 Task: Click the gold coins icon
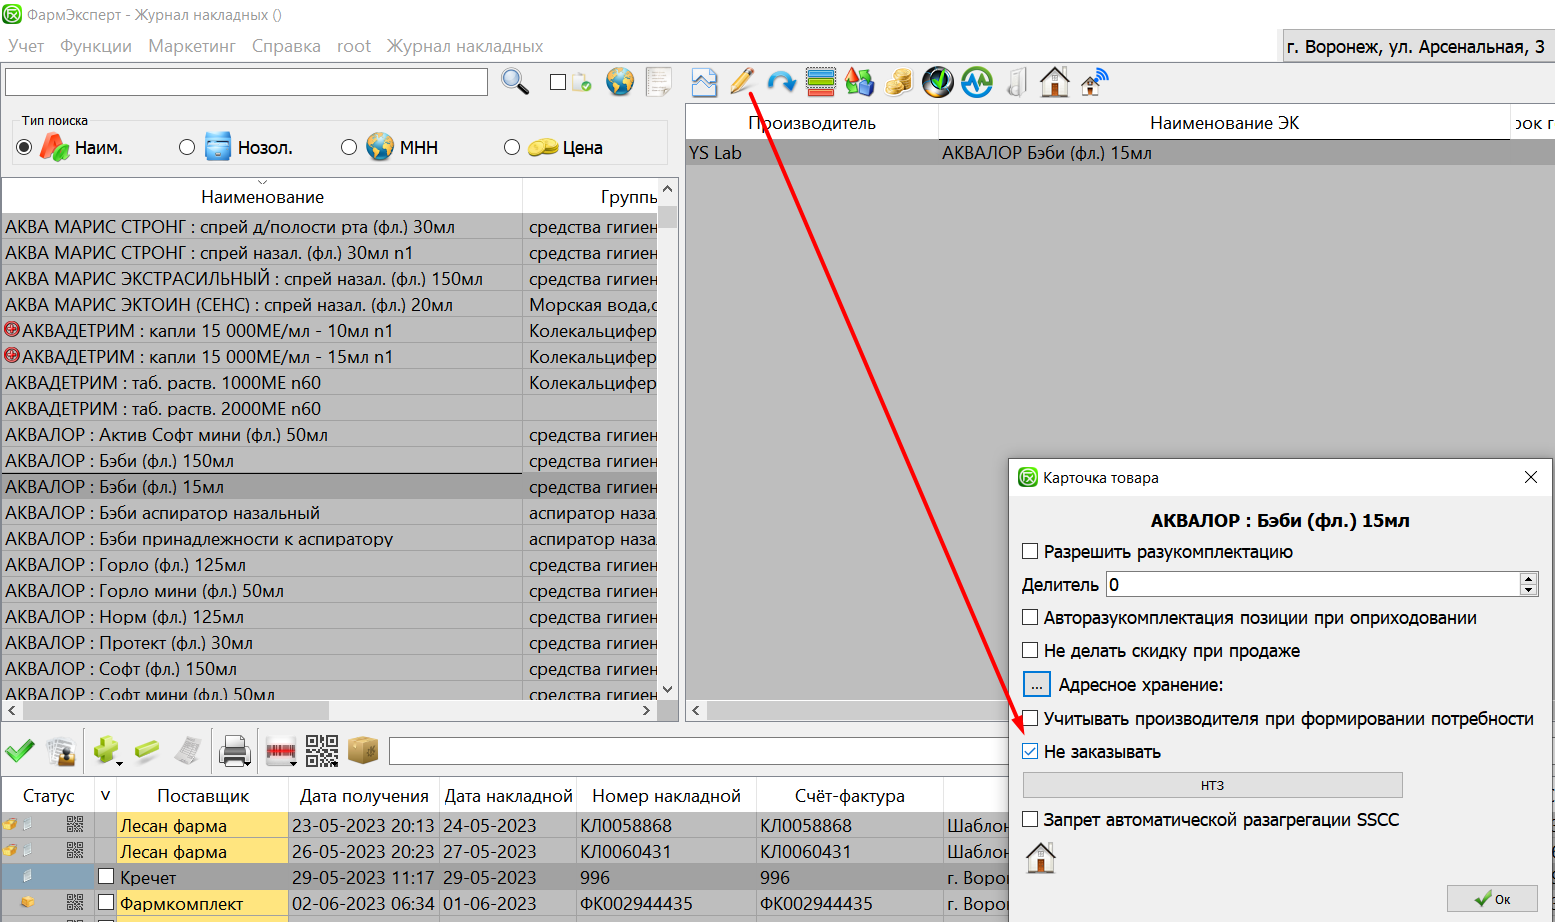tap(898, 82)
